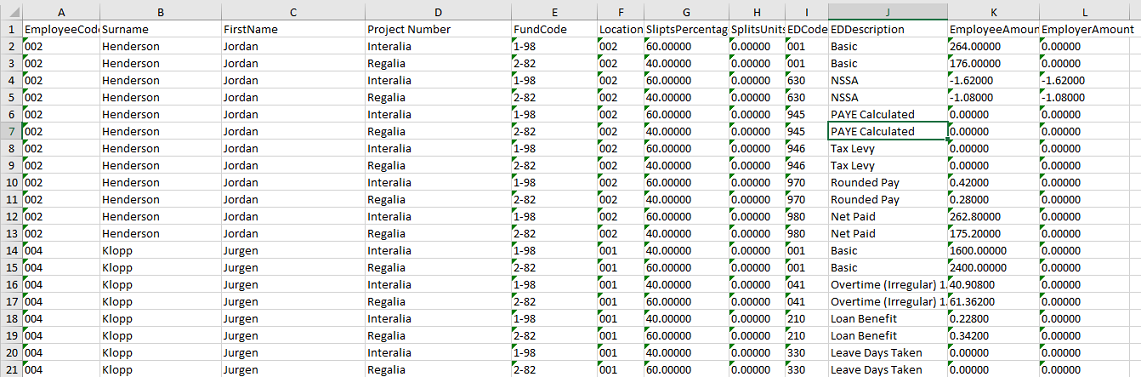Select FundCode 1-98 in row 4
This screenshot has height=377, width=1141.
(554, 80)
